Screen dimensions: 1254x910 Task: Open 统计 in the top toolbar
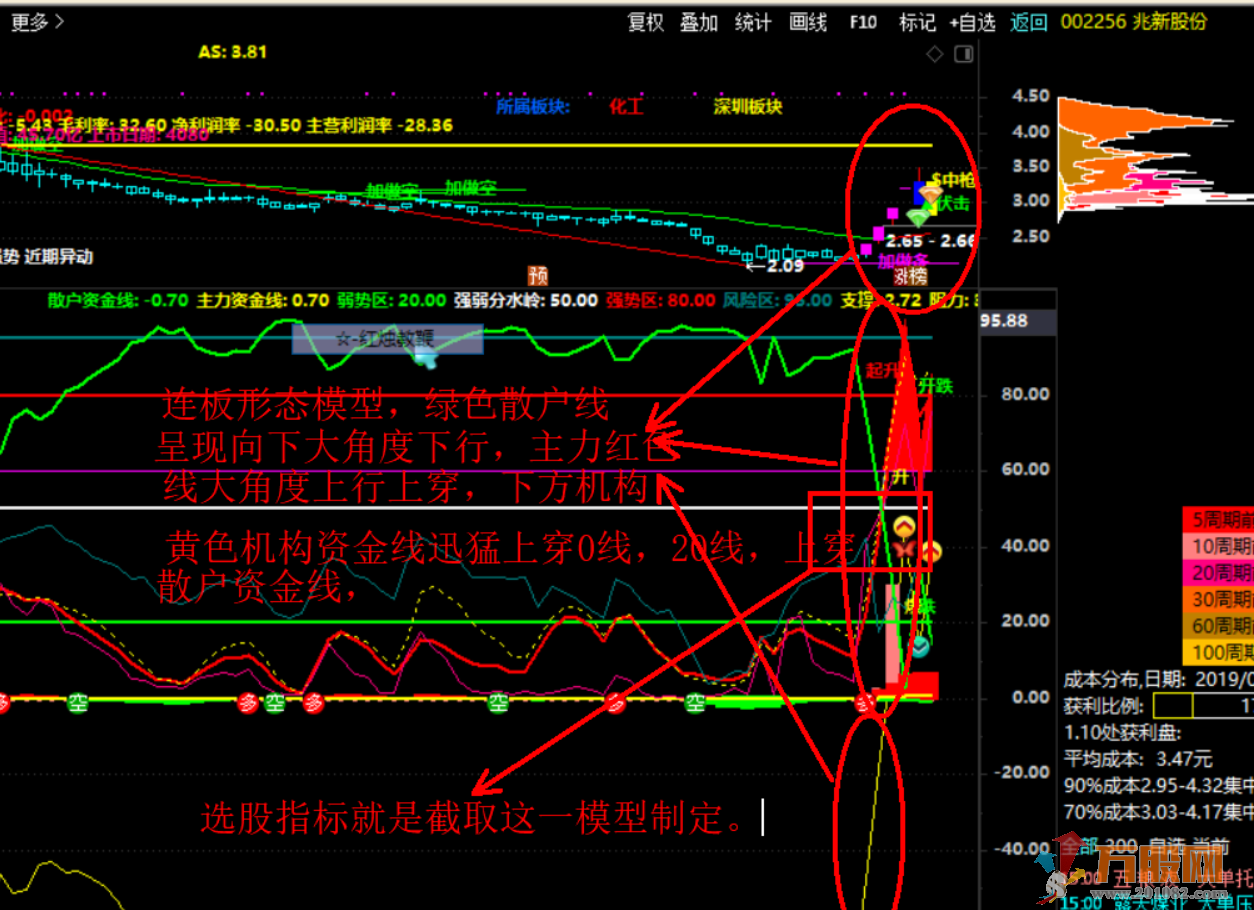pos(753,22)
